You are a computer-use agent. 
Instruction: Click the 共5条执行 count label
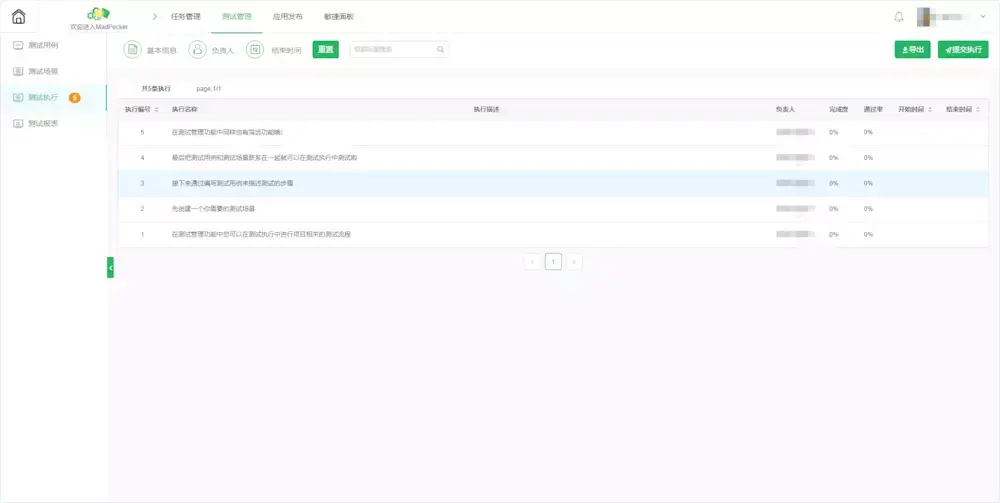coord(156,89)
